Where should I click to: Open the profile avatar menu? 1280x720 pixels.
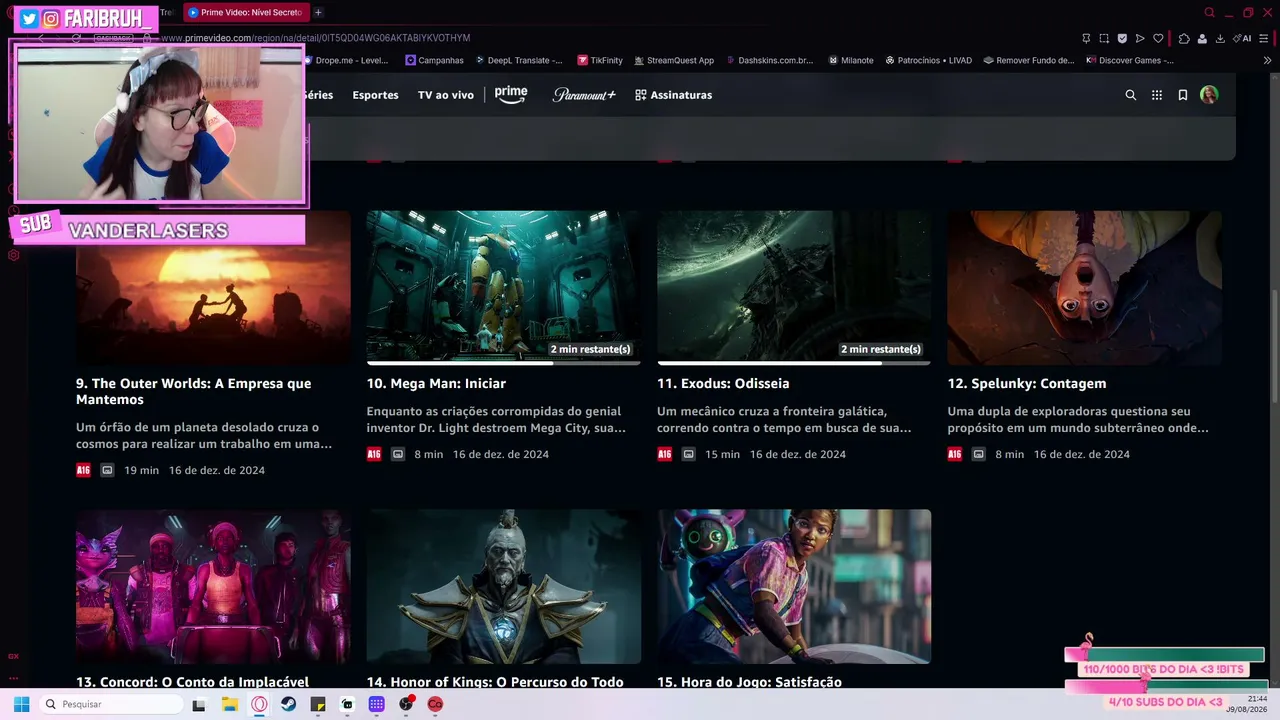[1209, 95]
